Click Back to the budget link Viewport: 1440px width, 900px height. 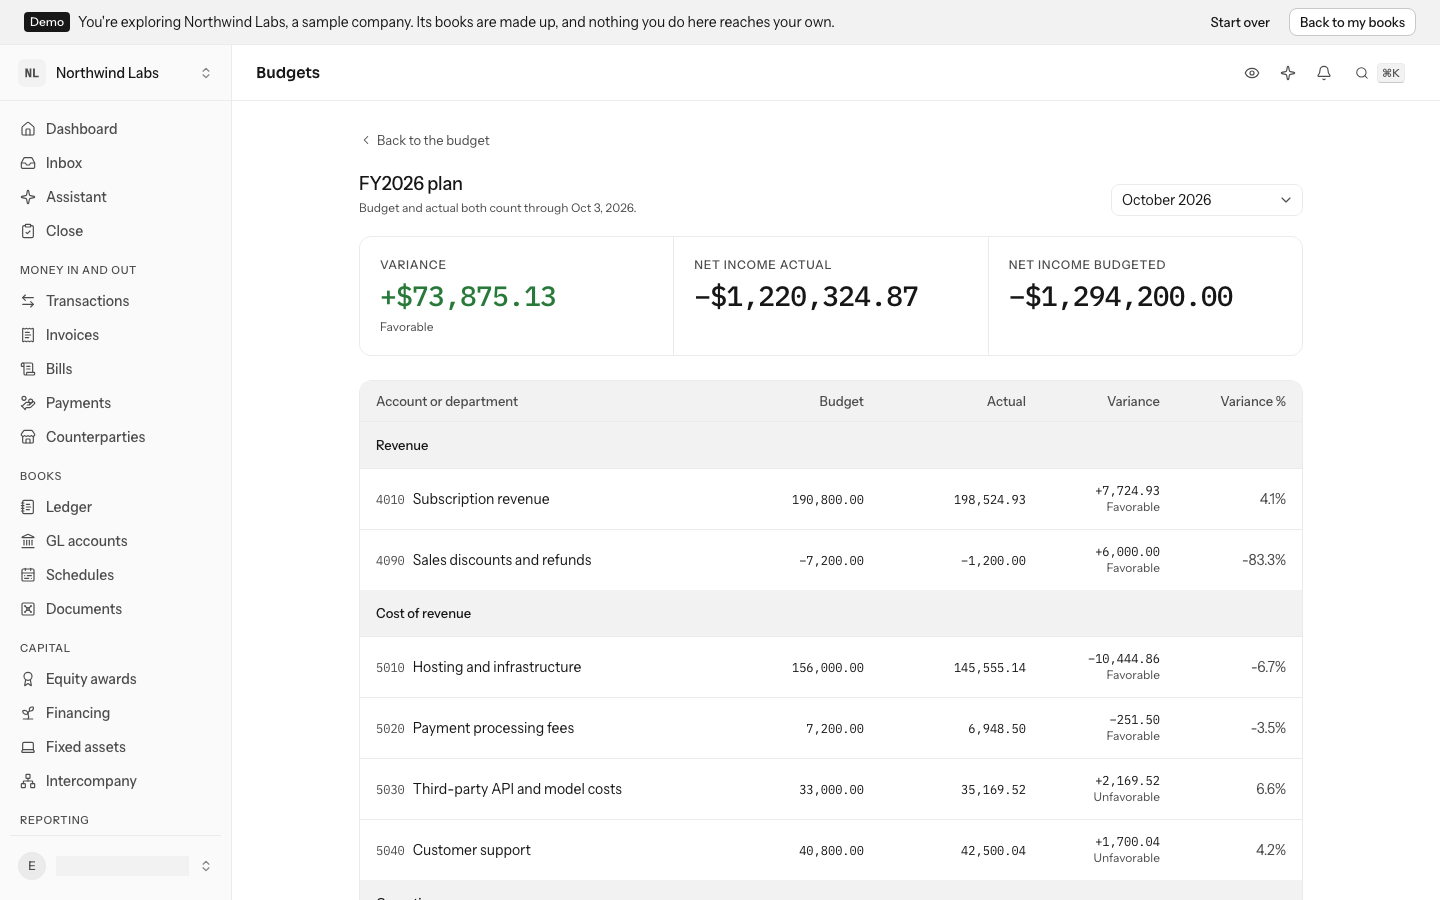[x=425, y=140]
